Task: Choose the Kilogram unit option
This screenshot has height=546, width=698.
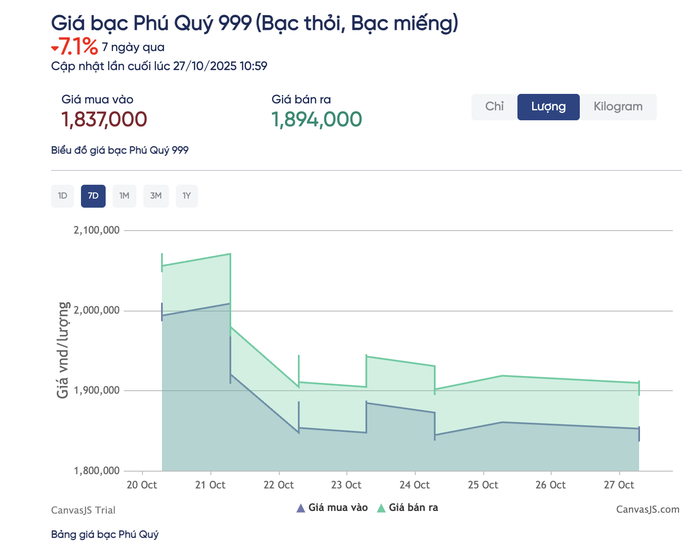Action: point(618,107)
